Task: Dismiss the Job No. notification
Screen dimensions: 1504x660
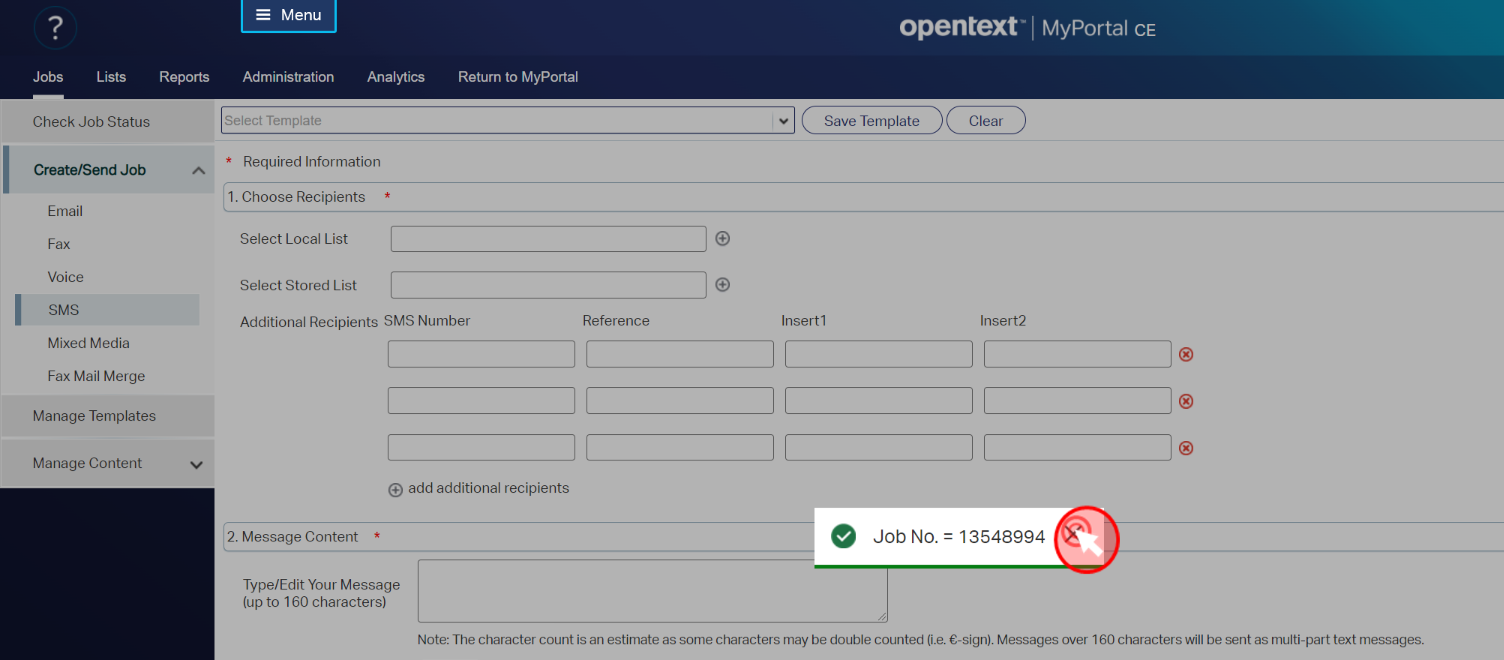Action: coord(1072,534)
